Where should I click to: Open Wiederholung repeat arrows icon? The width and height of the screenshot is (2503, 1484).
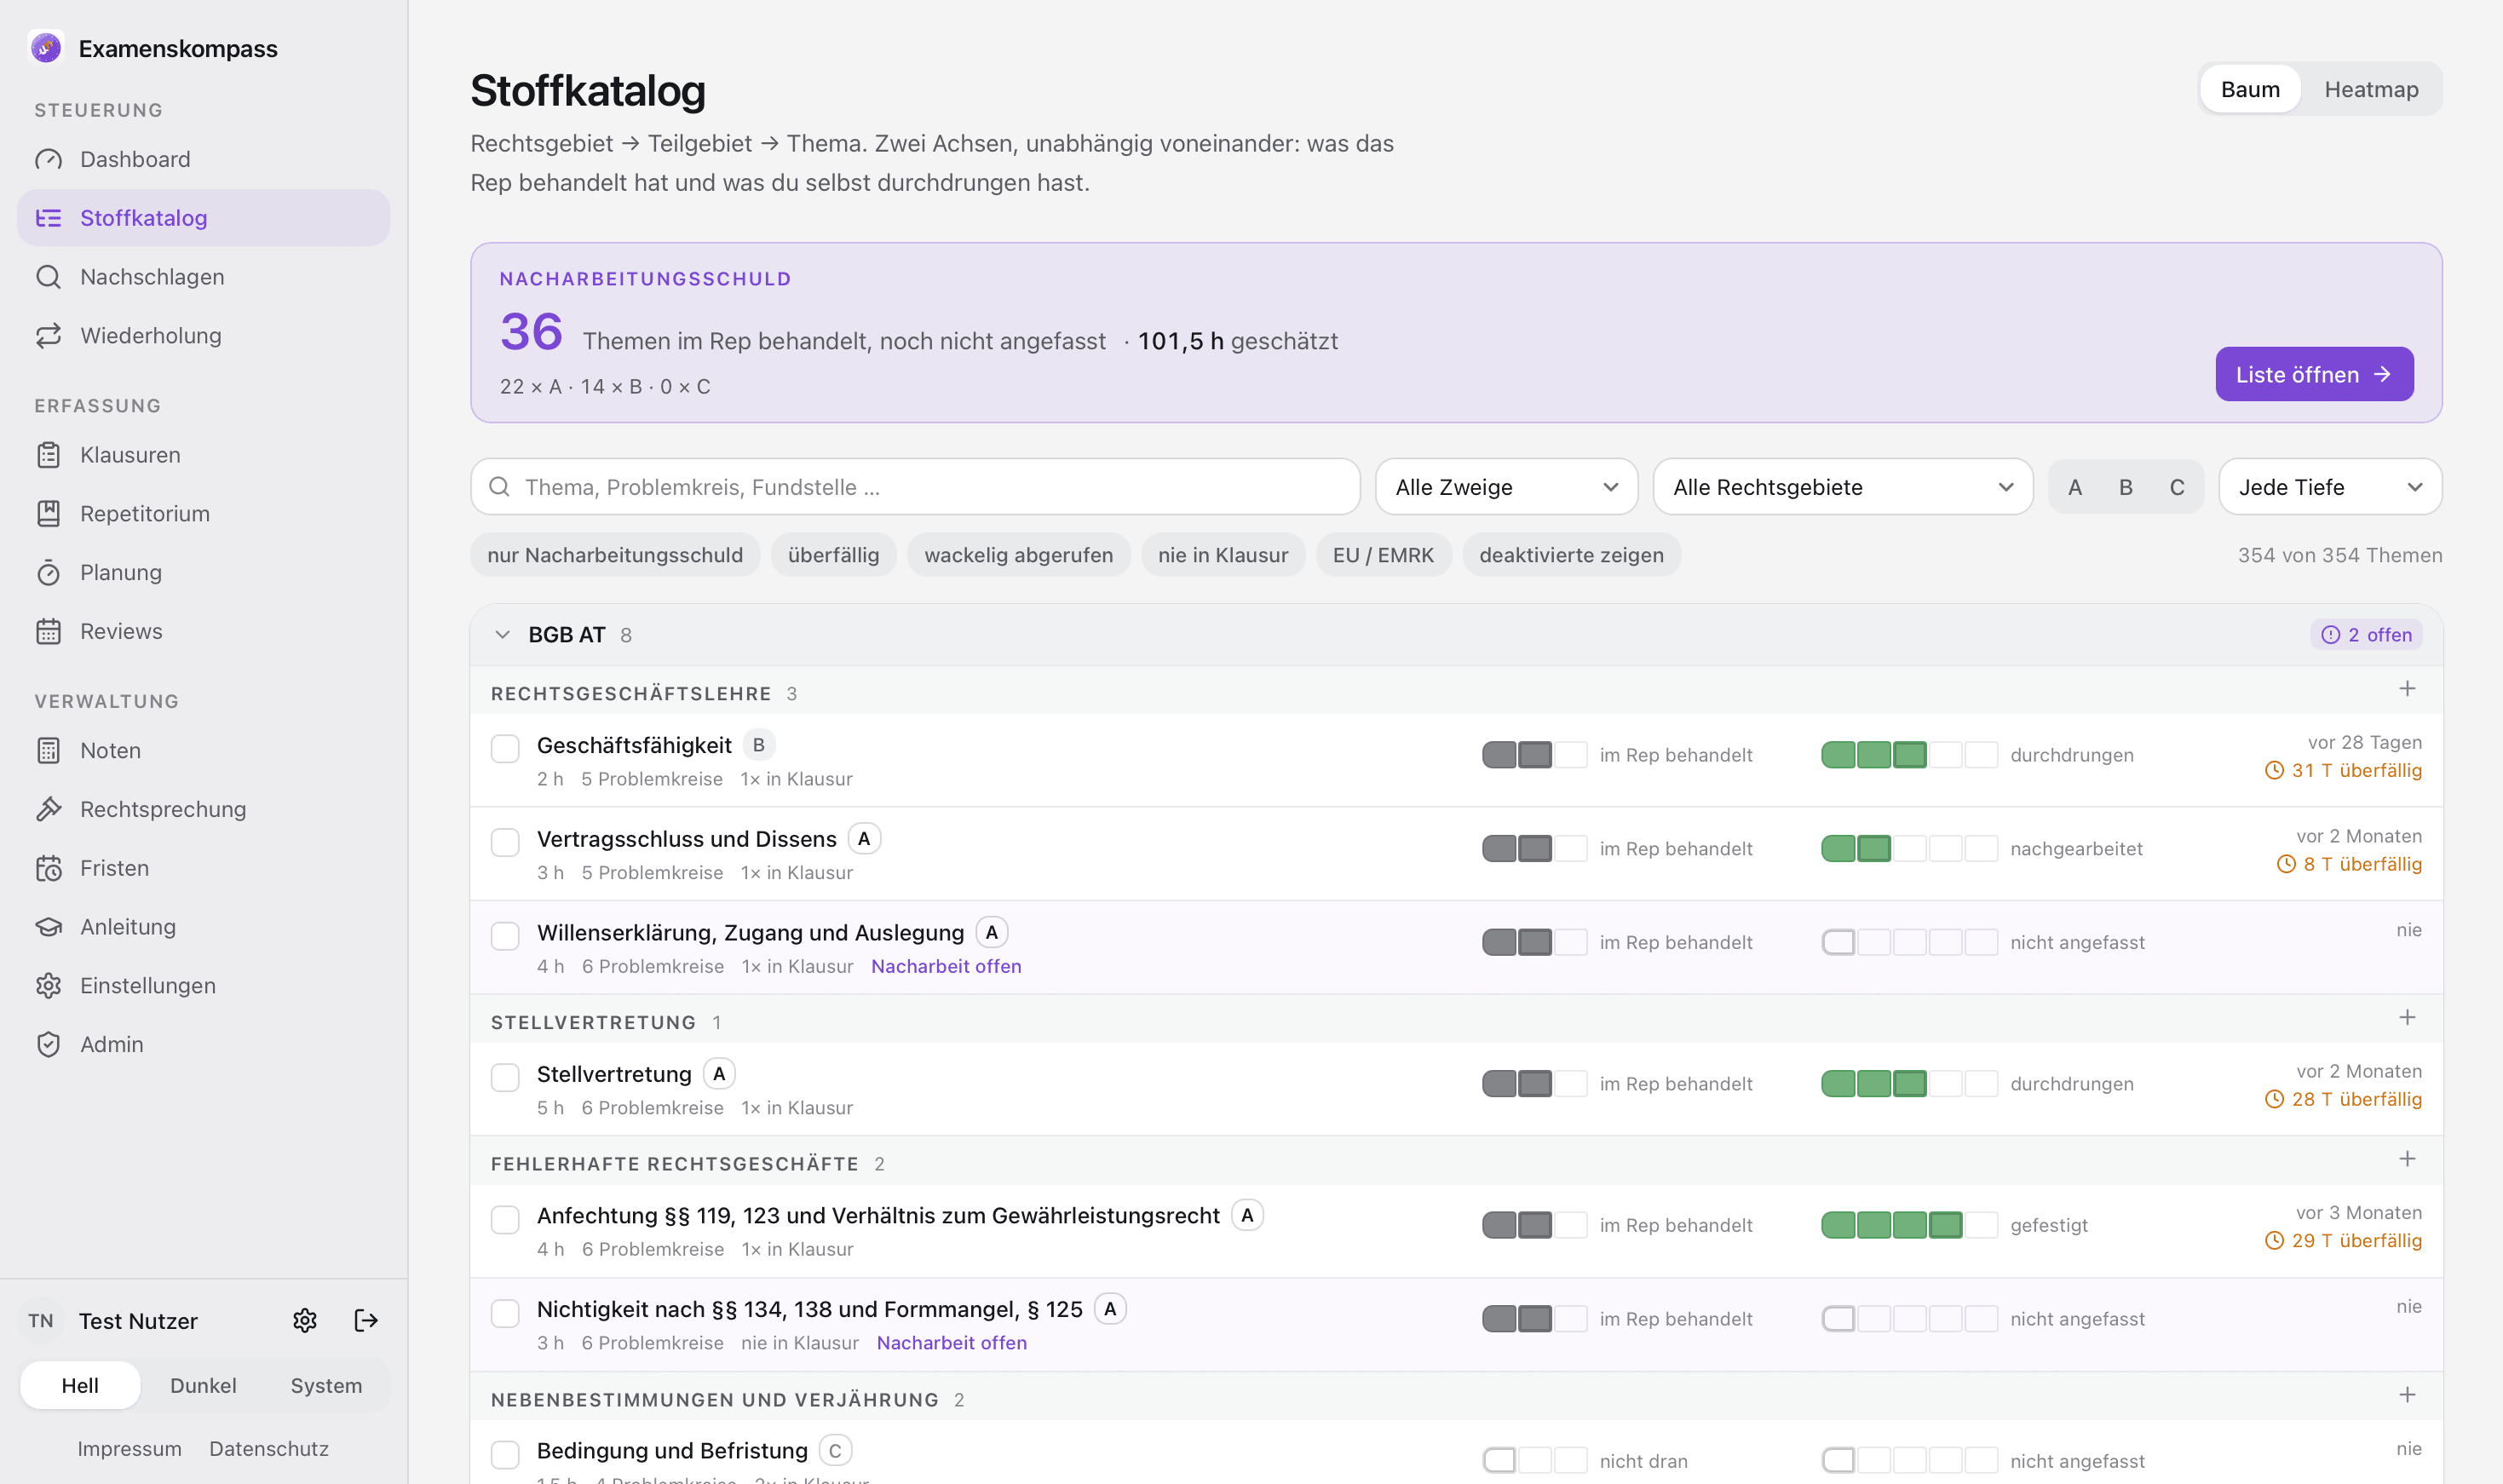48,336
